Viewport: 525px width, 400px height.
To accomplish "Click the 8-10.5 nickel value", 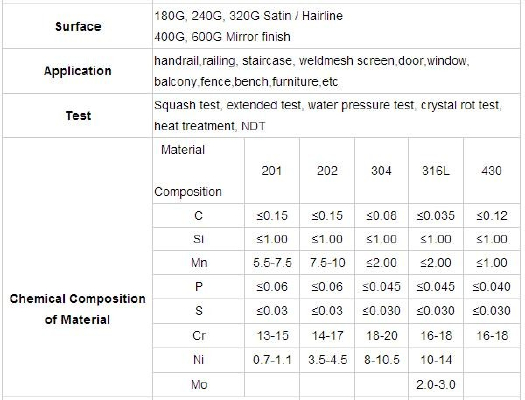I will (382, 360).
